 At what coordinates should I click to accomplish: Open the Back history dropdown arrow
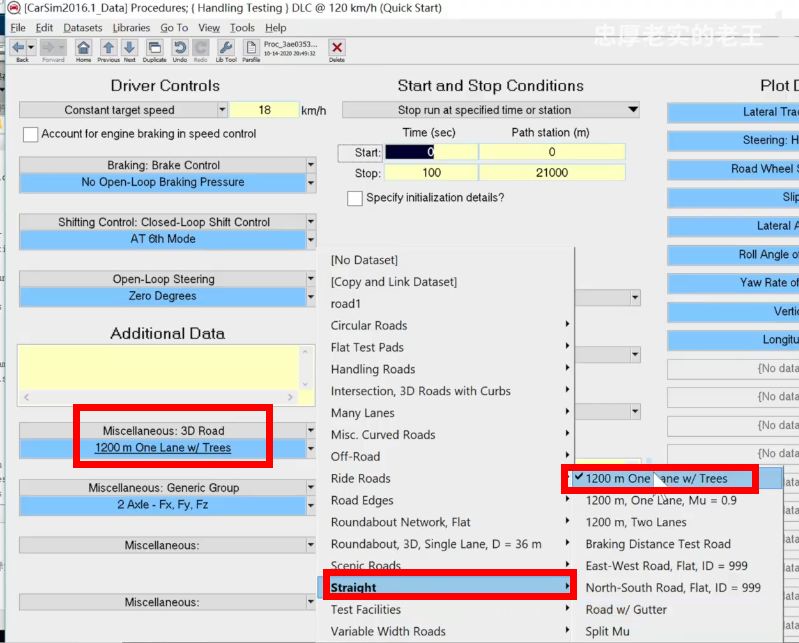click(x=31, y=48)
